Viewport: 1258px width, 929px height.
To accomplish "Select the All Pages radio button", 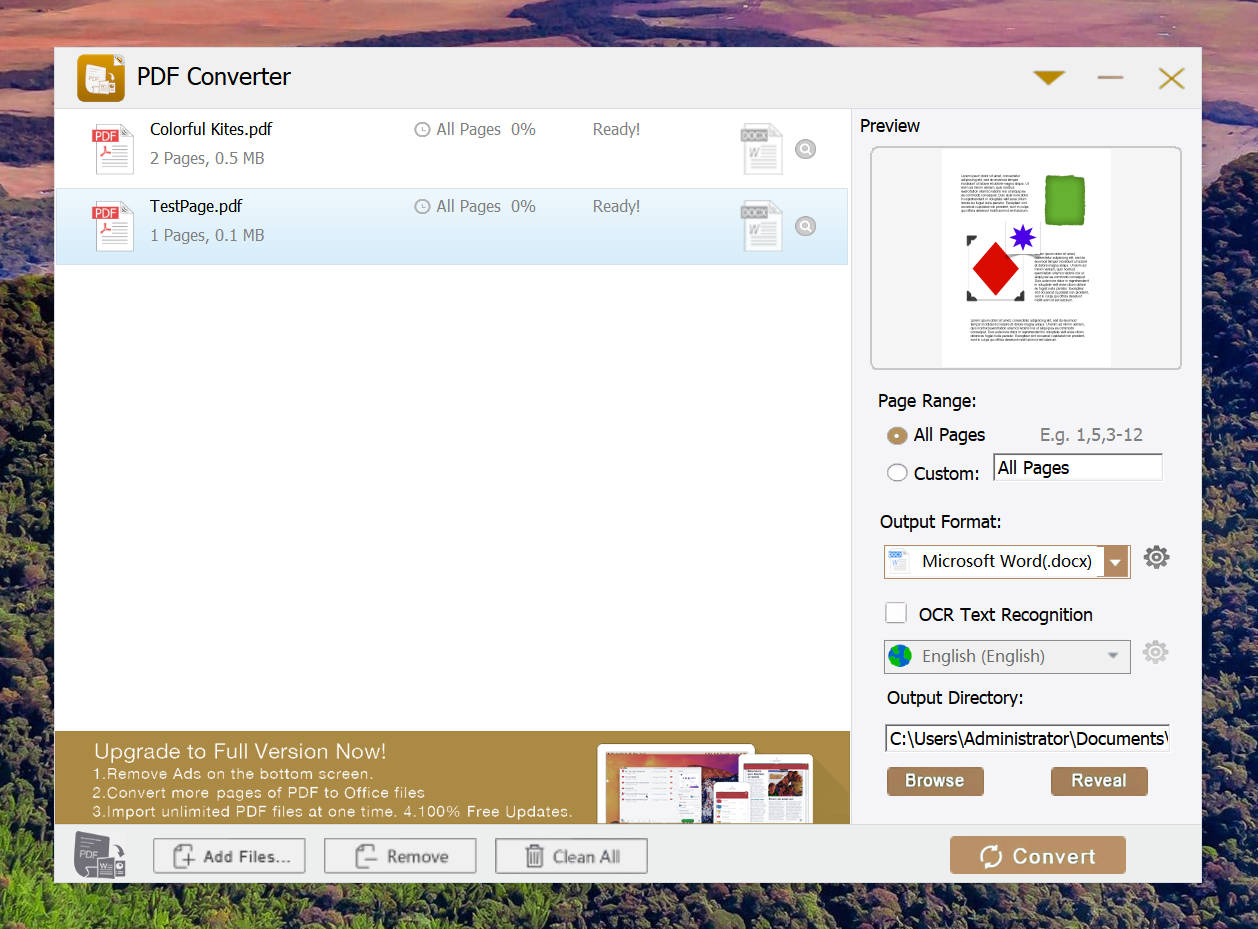I will 897,436.
